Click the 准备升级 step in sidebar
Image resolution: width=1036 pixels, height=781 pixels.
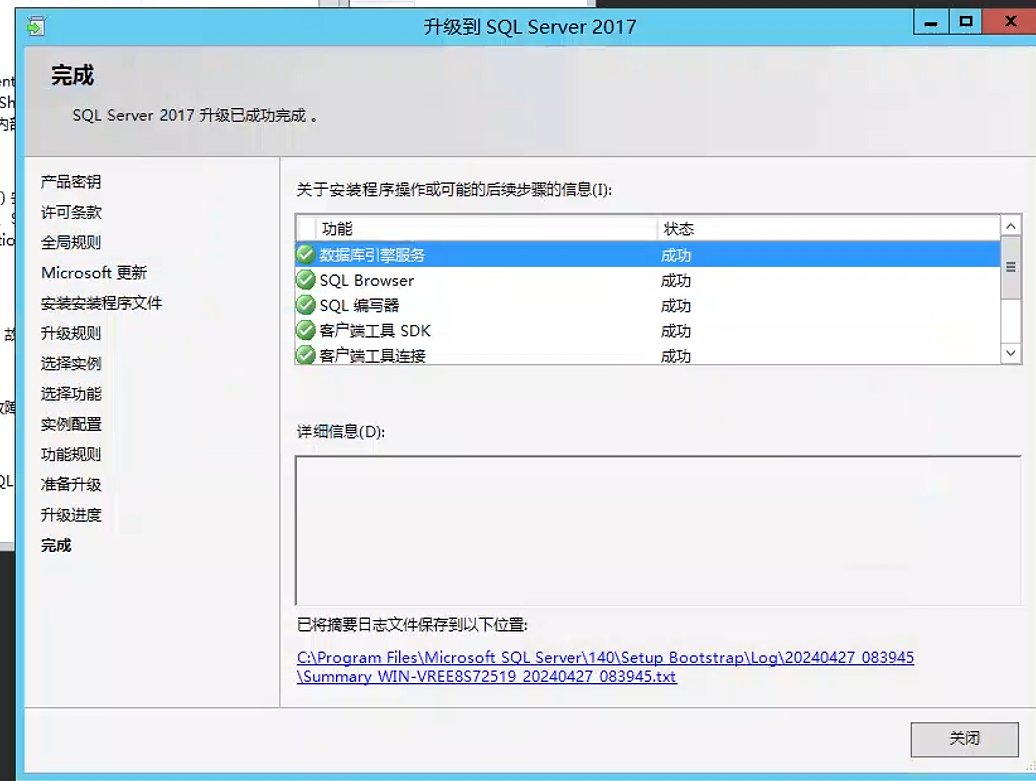[71, 484]
